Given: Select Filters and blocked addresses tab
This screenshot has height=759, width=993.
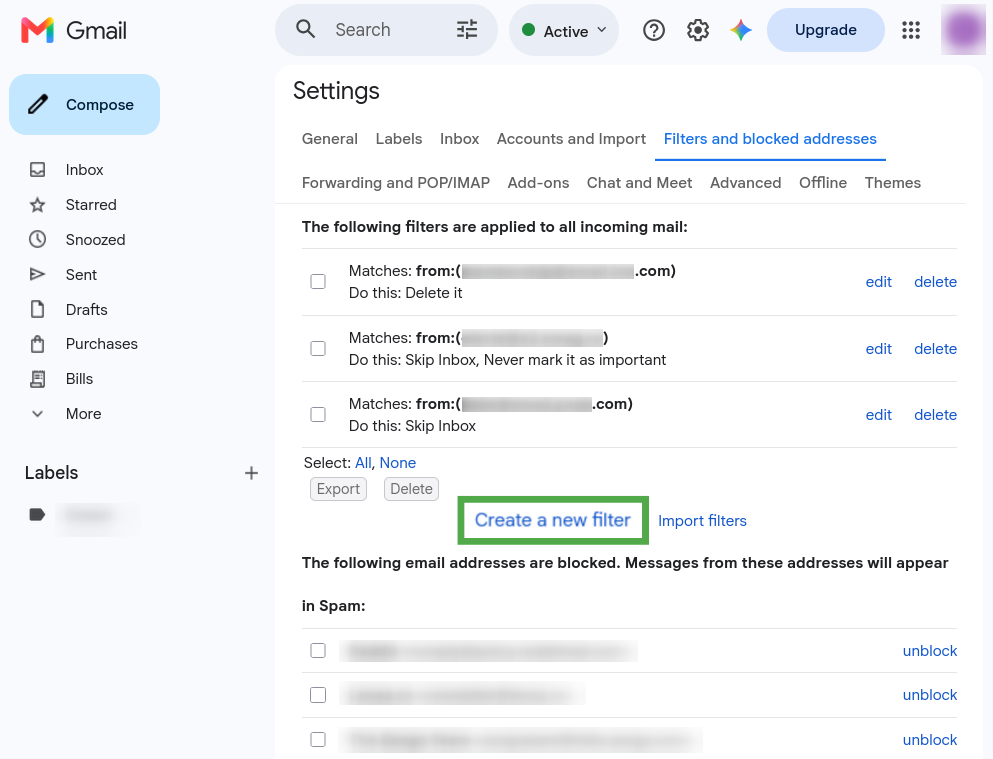Looking at the screenshot, I should pos(770,139).
